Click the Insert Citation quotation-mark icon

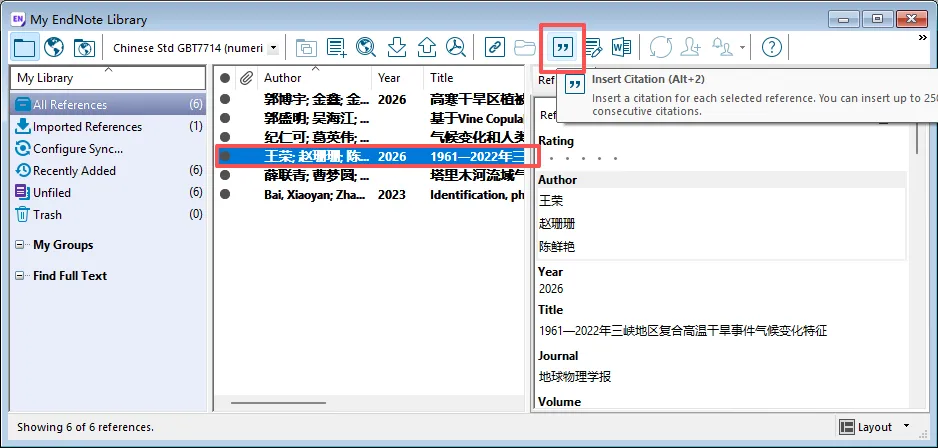point(562,47)
